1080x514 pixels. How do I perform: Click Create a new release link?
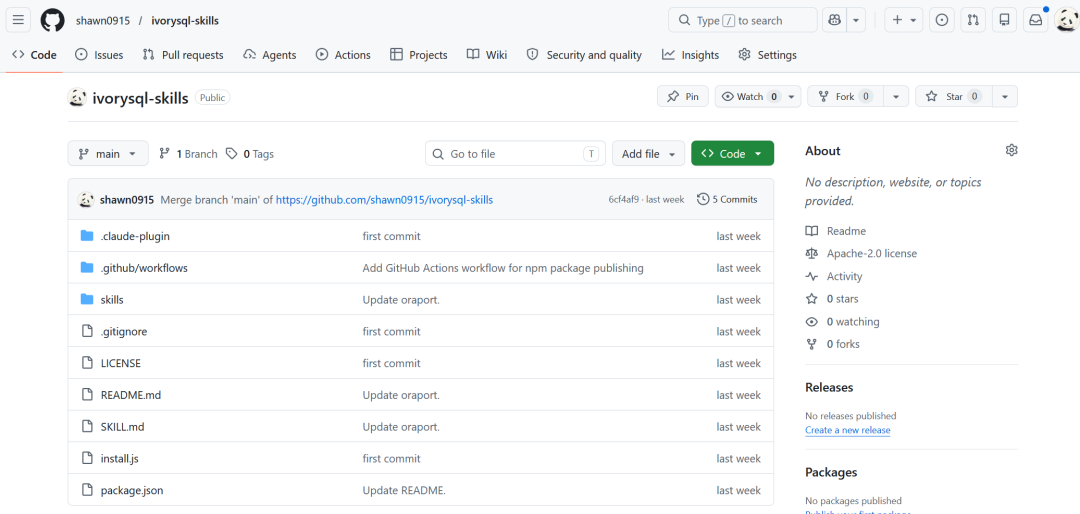click(x=847, y=430)
